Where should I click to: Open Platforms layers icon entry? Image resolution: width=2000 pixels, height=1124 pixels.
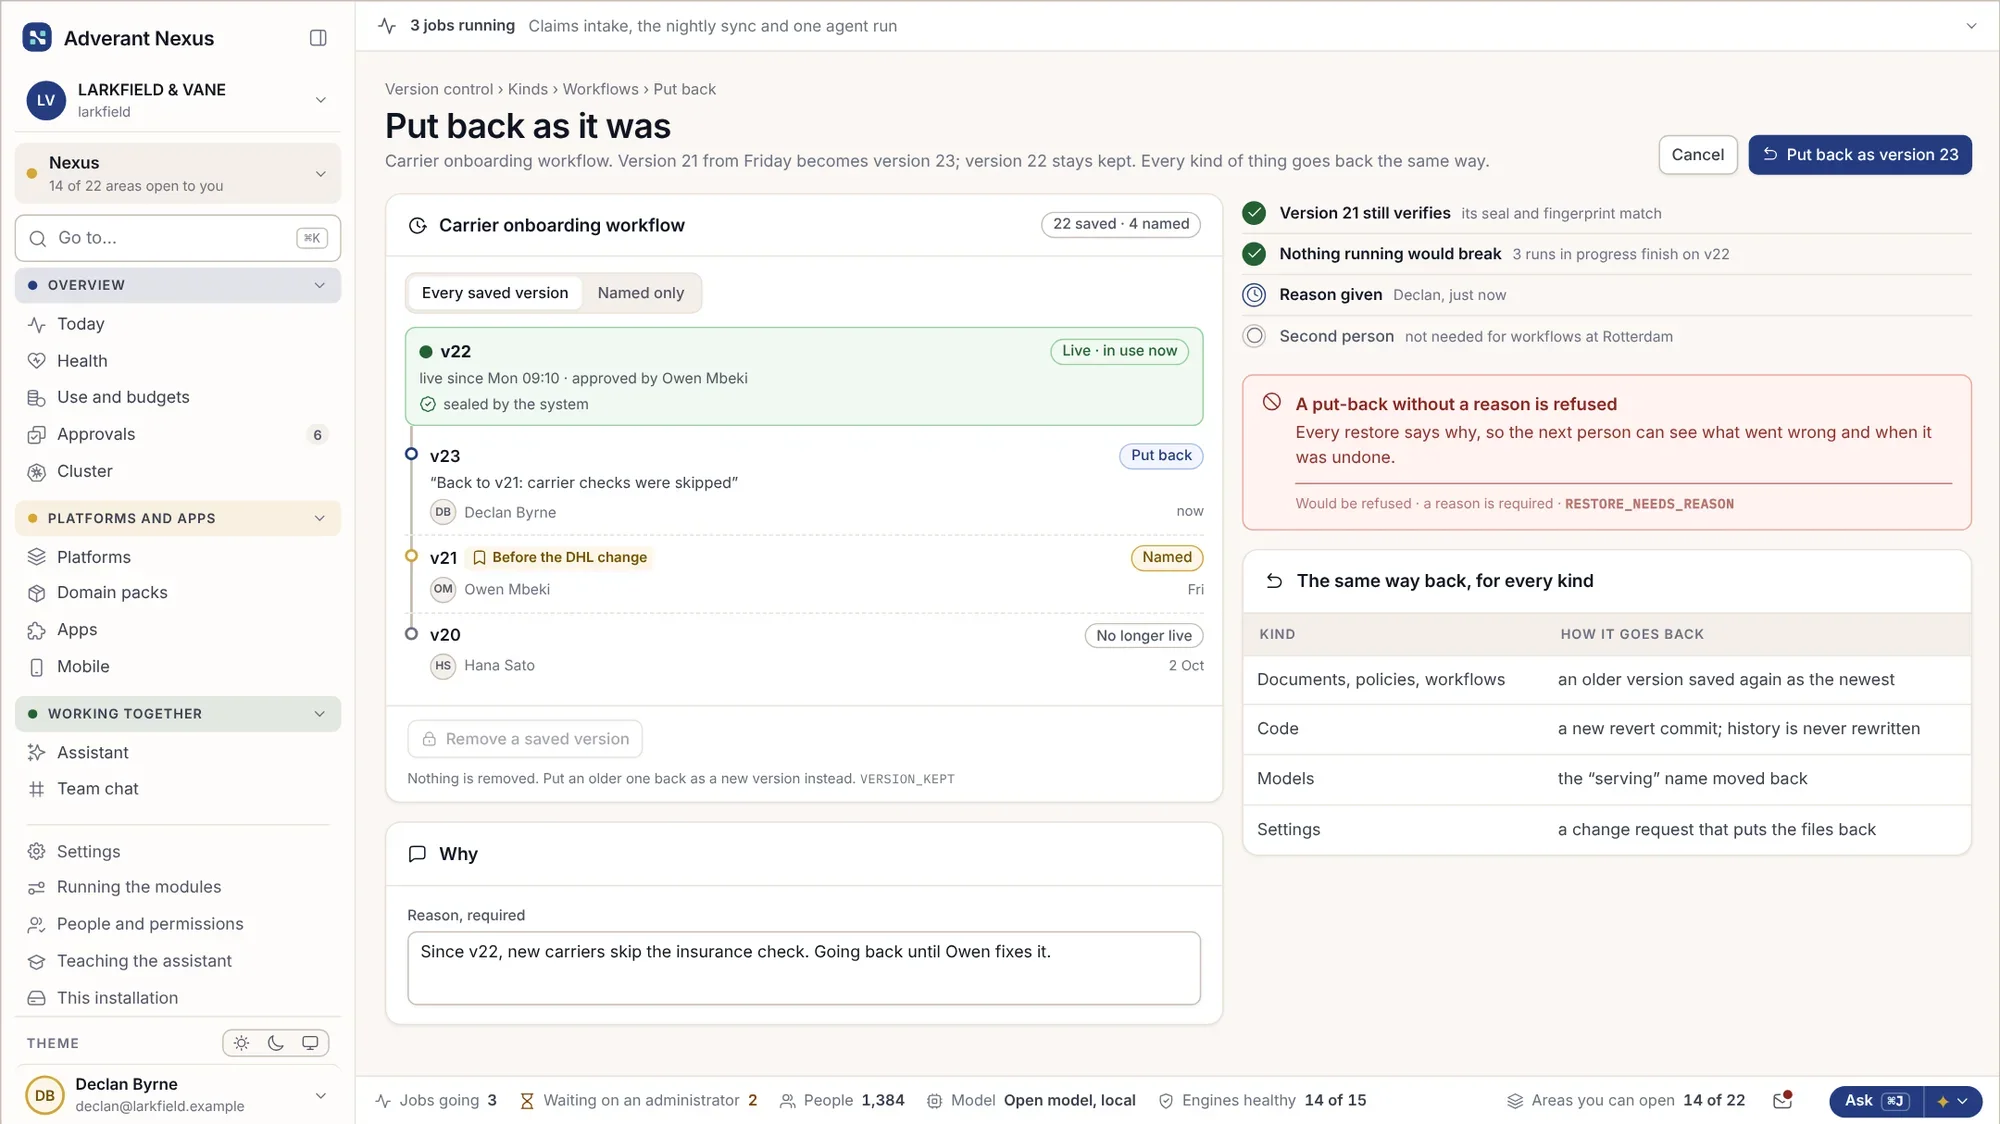point(37,557)
